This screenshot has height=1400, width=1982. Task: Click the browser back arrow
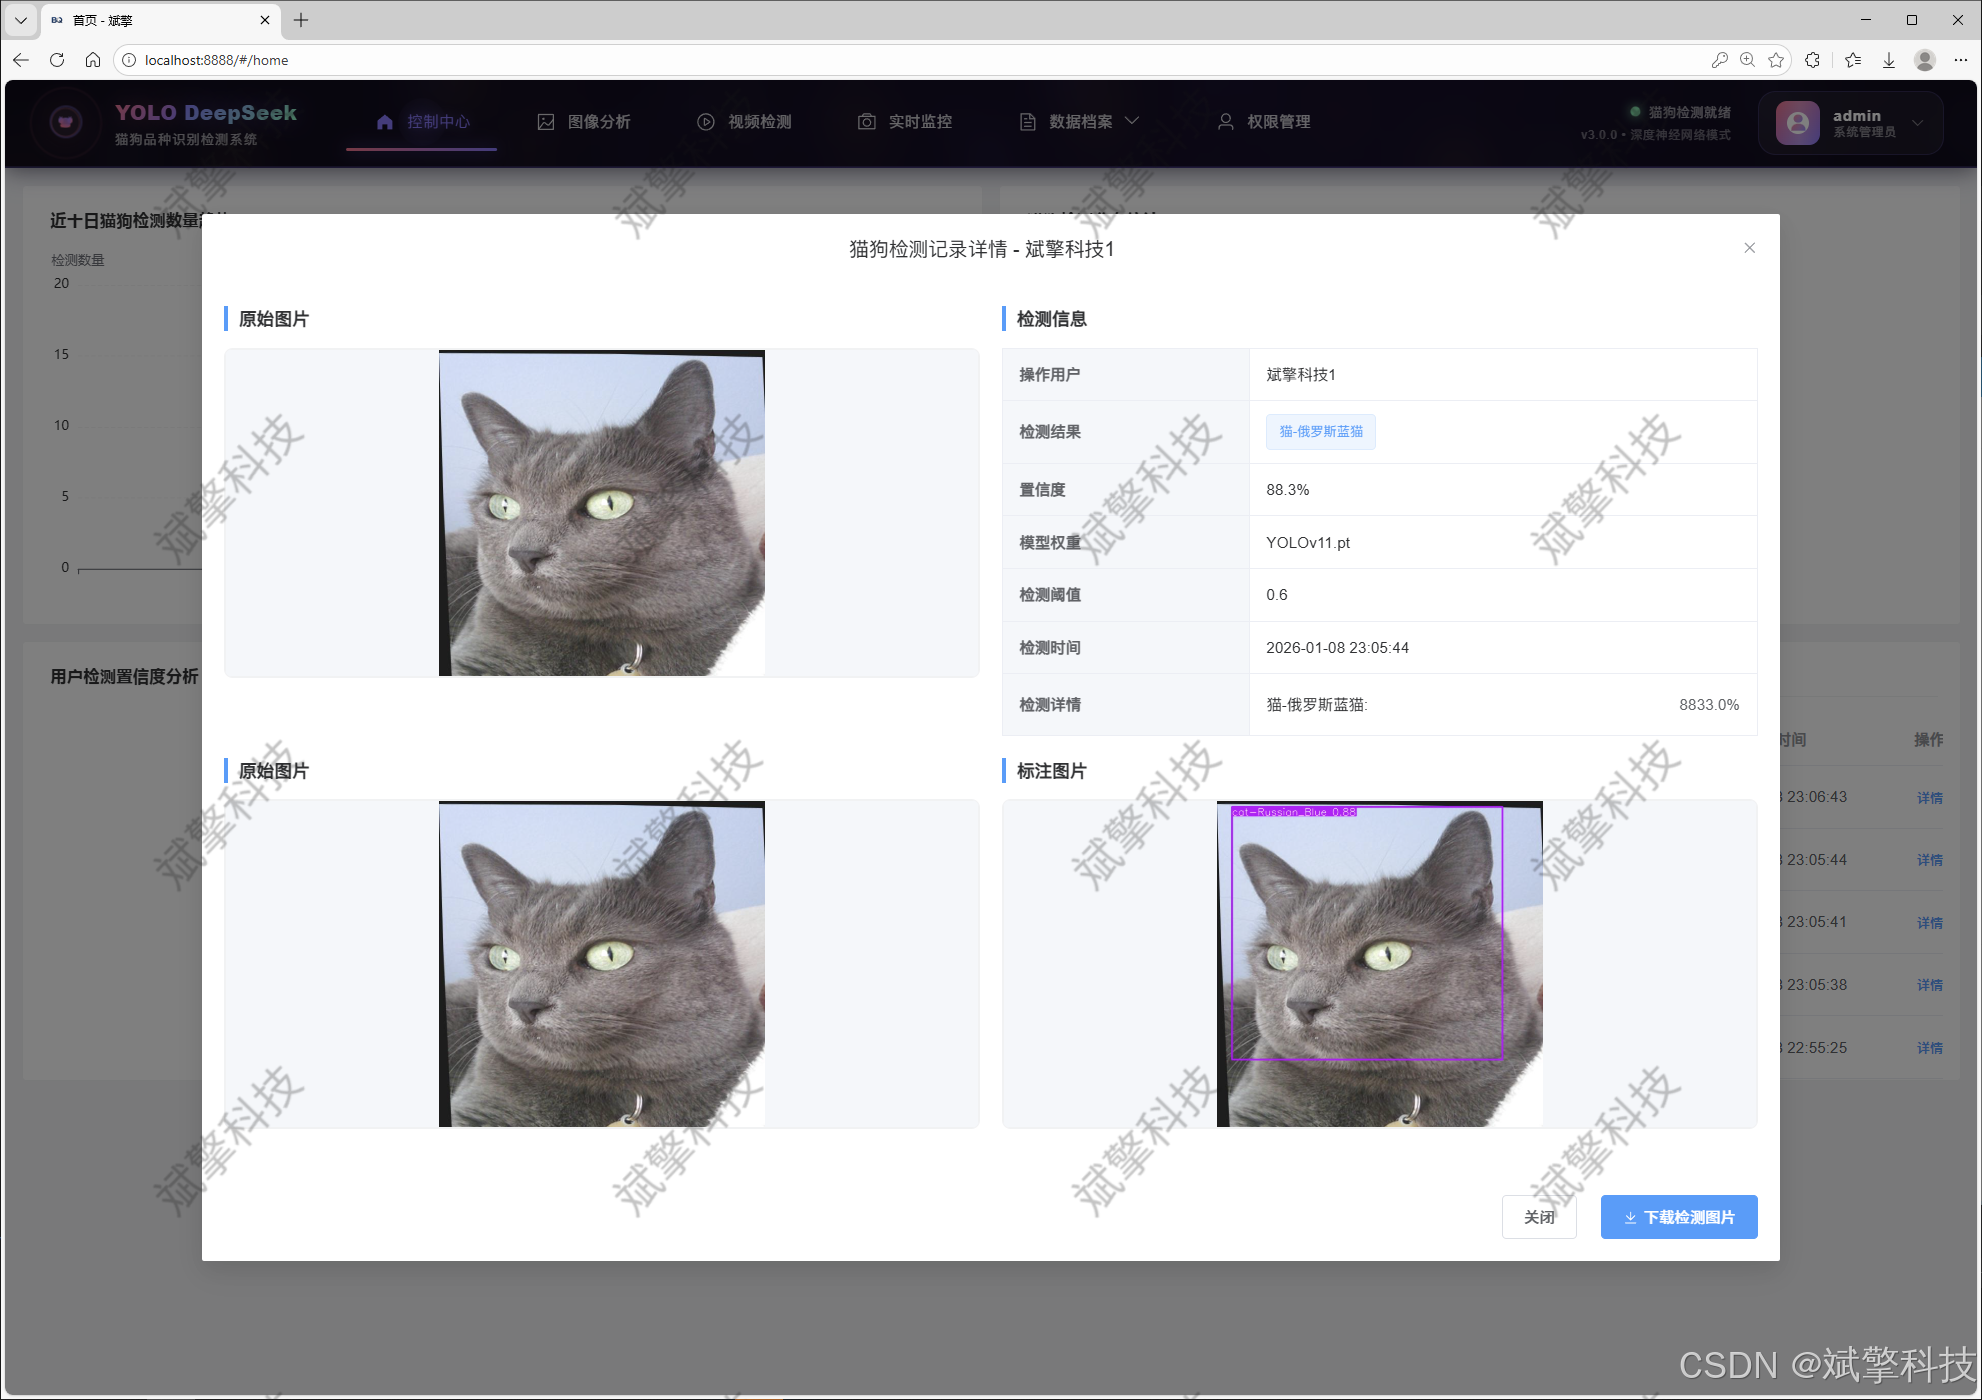click(x=21, y=60)
